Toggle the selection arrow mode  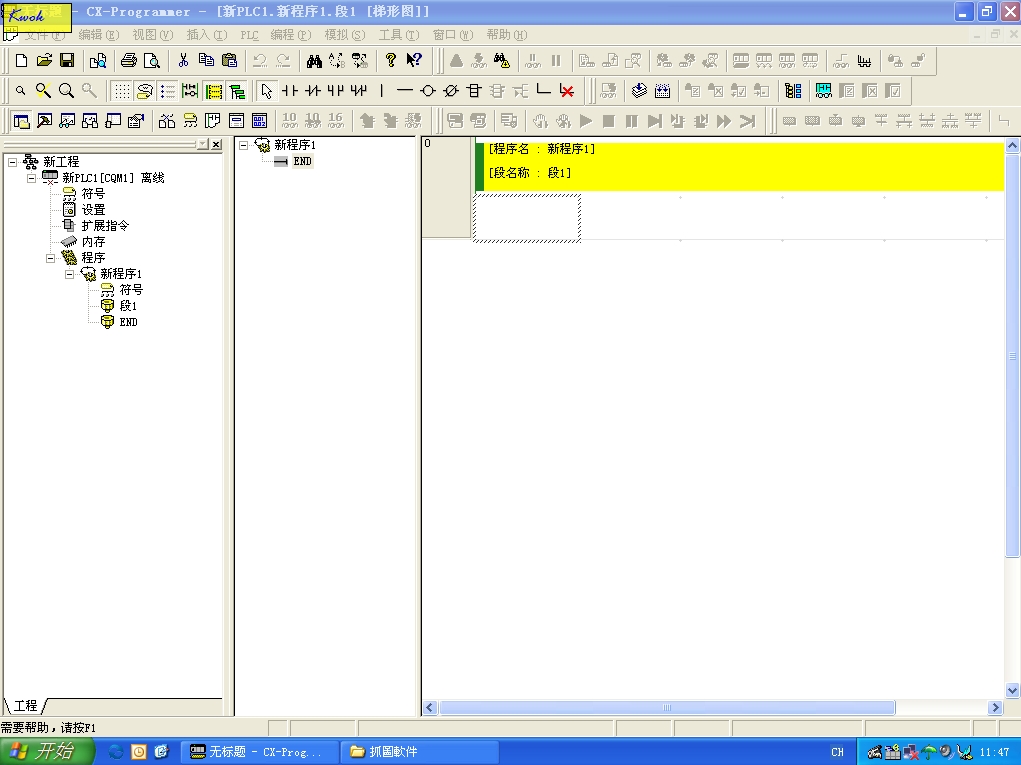[266, 91]
